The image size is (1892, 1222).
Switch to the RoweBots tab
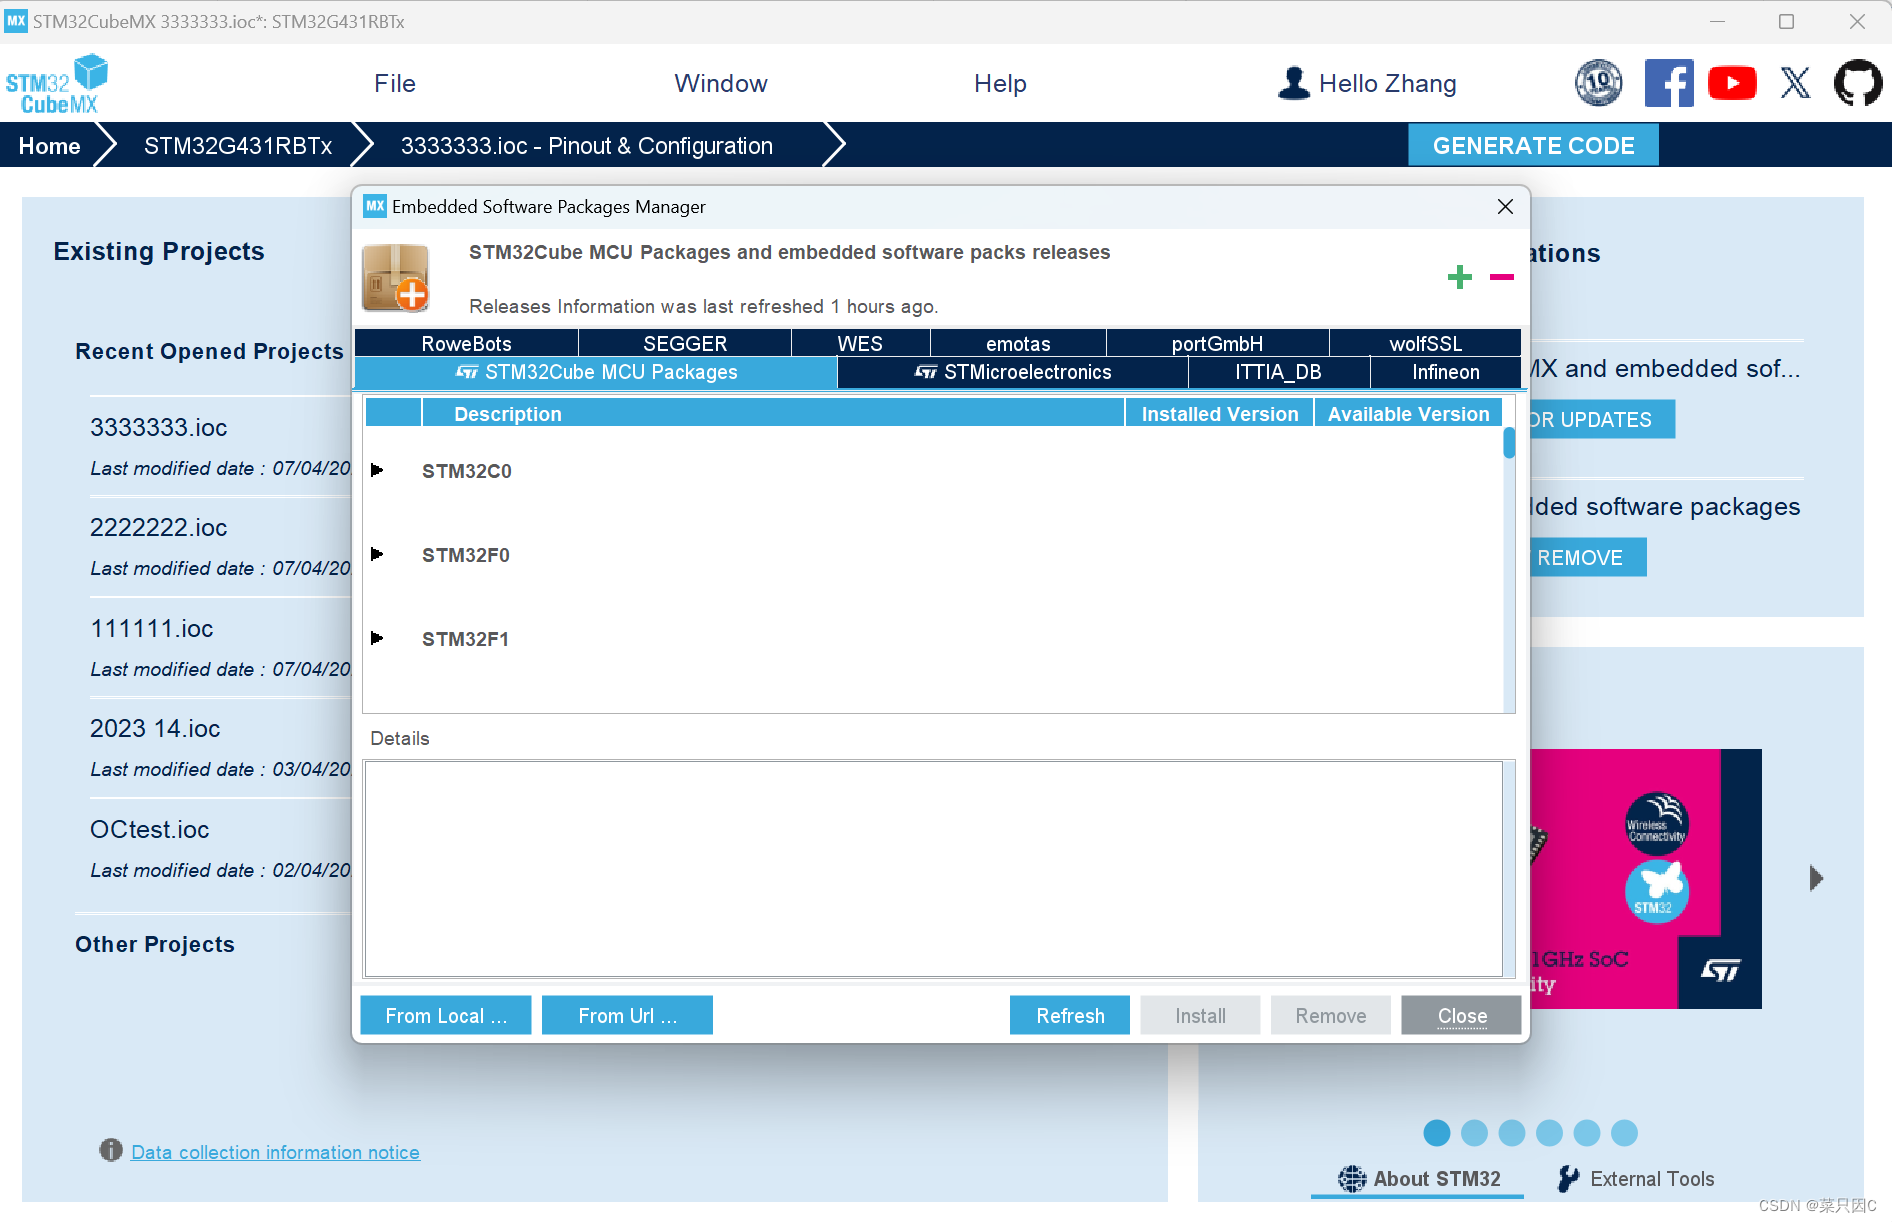tap(466, 343)
